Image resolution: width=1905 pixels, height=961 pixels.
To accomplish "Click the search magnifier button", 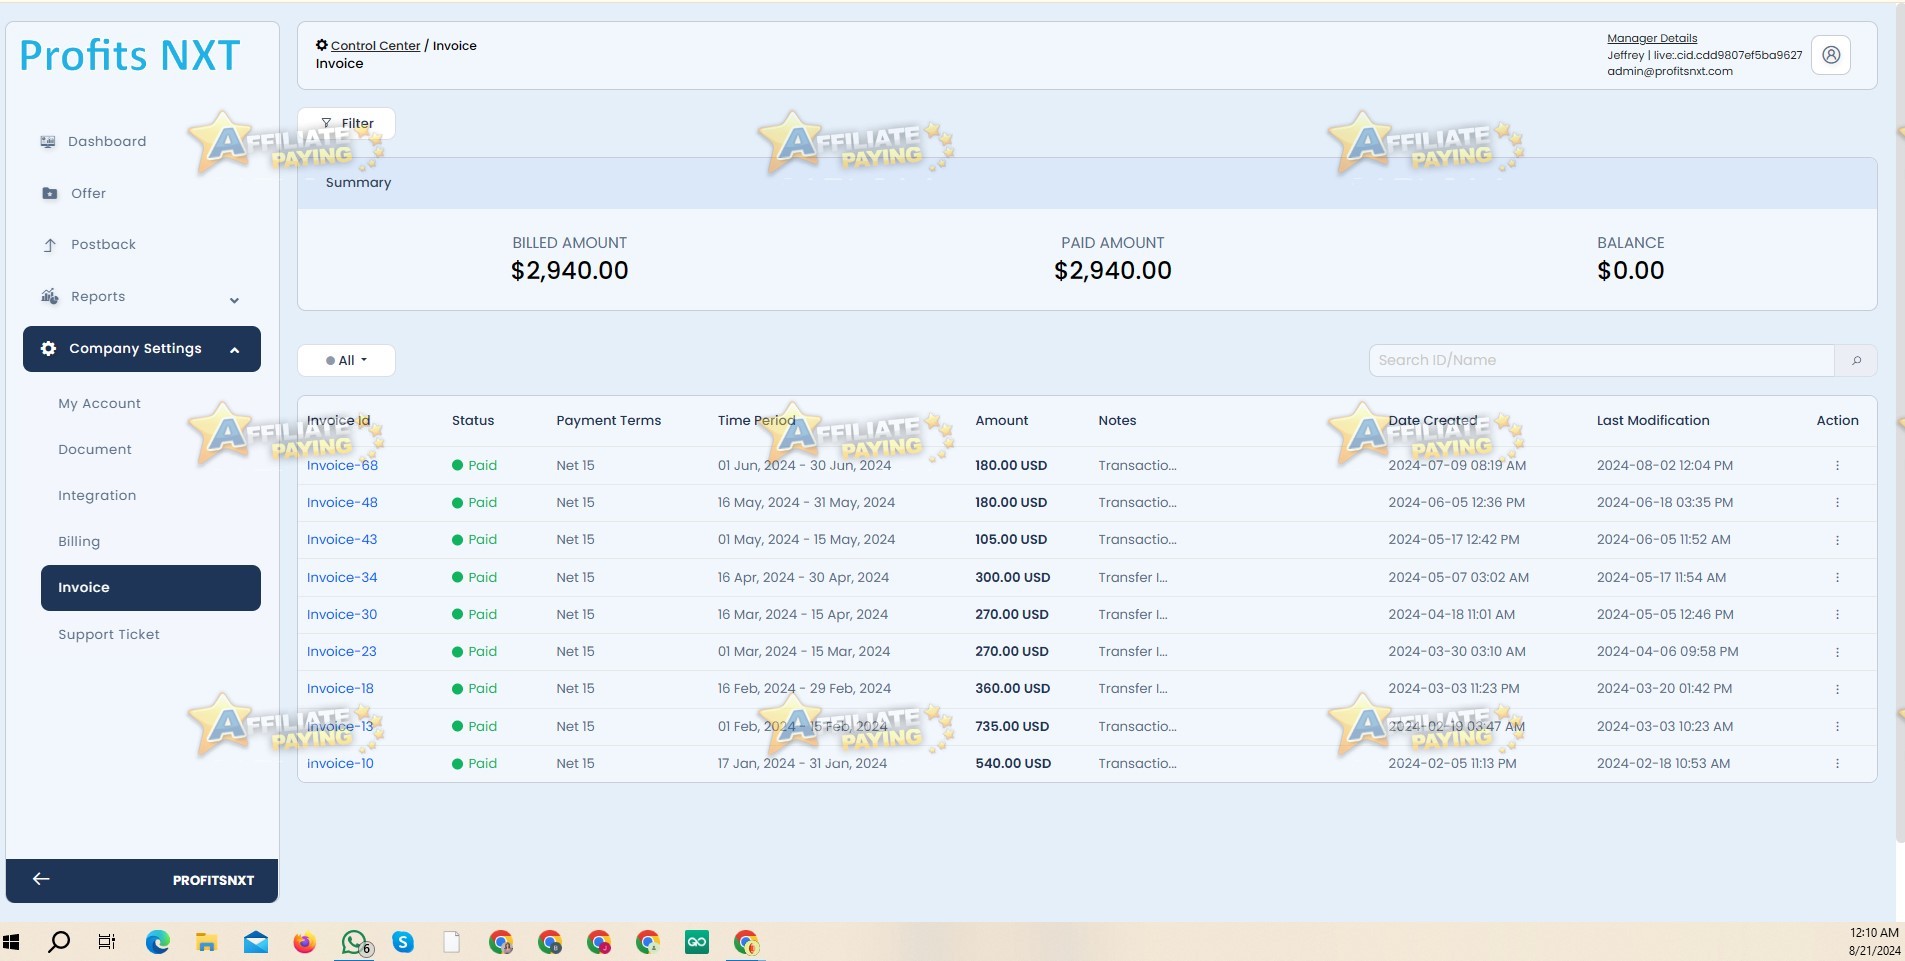I will [x=1856, y=360].
